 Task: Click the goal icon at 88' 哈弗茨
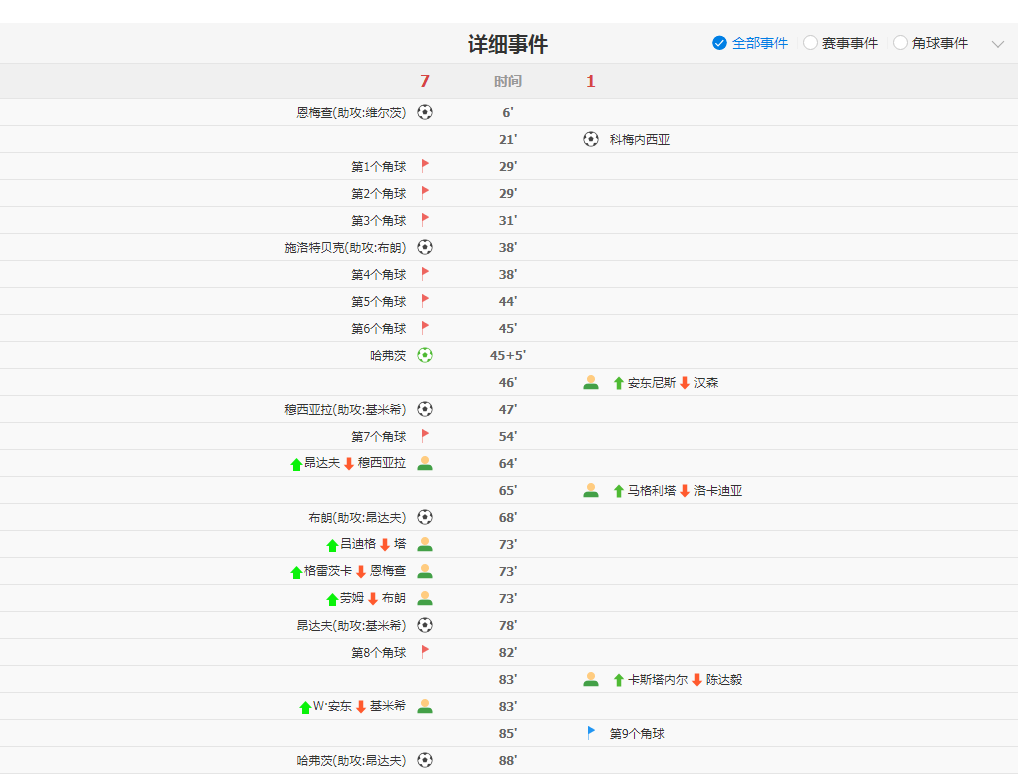click(425, 760)
